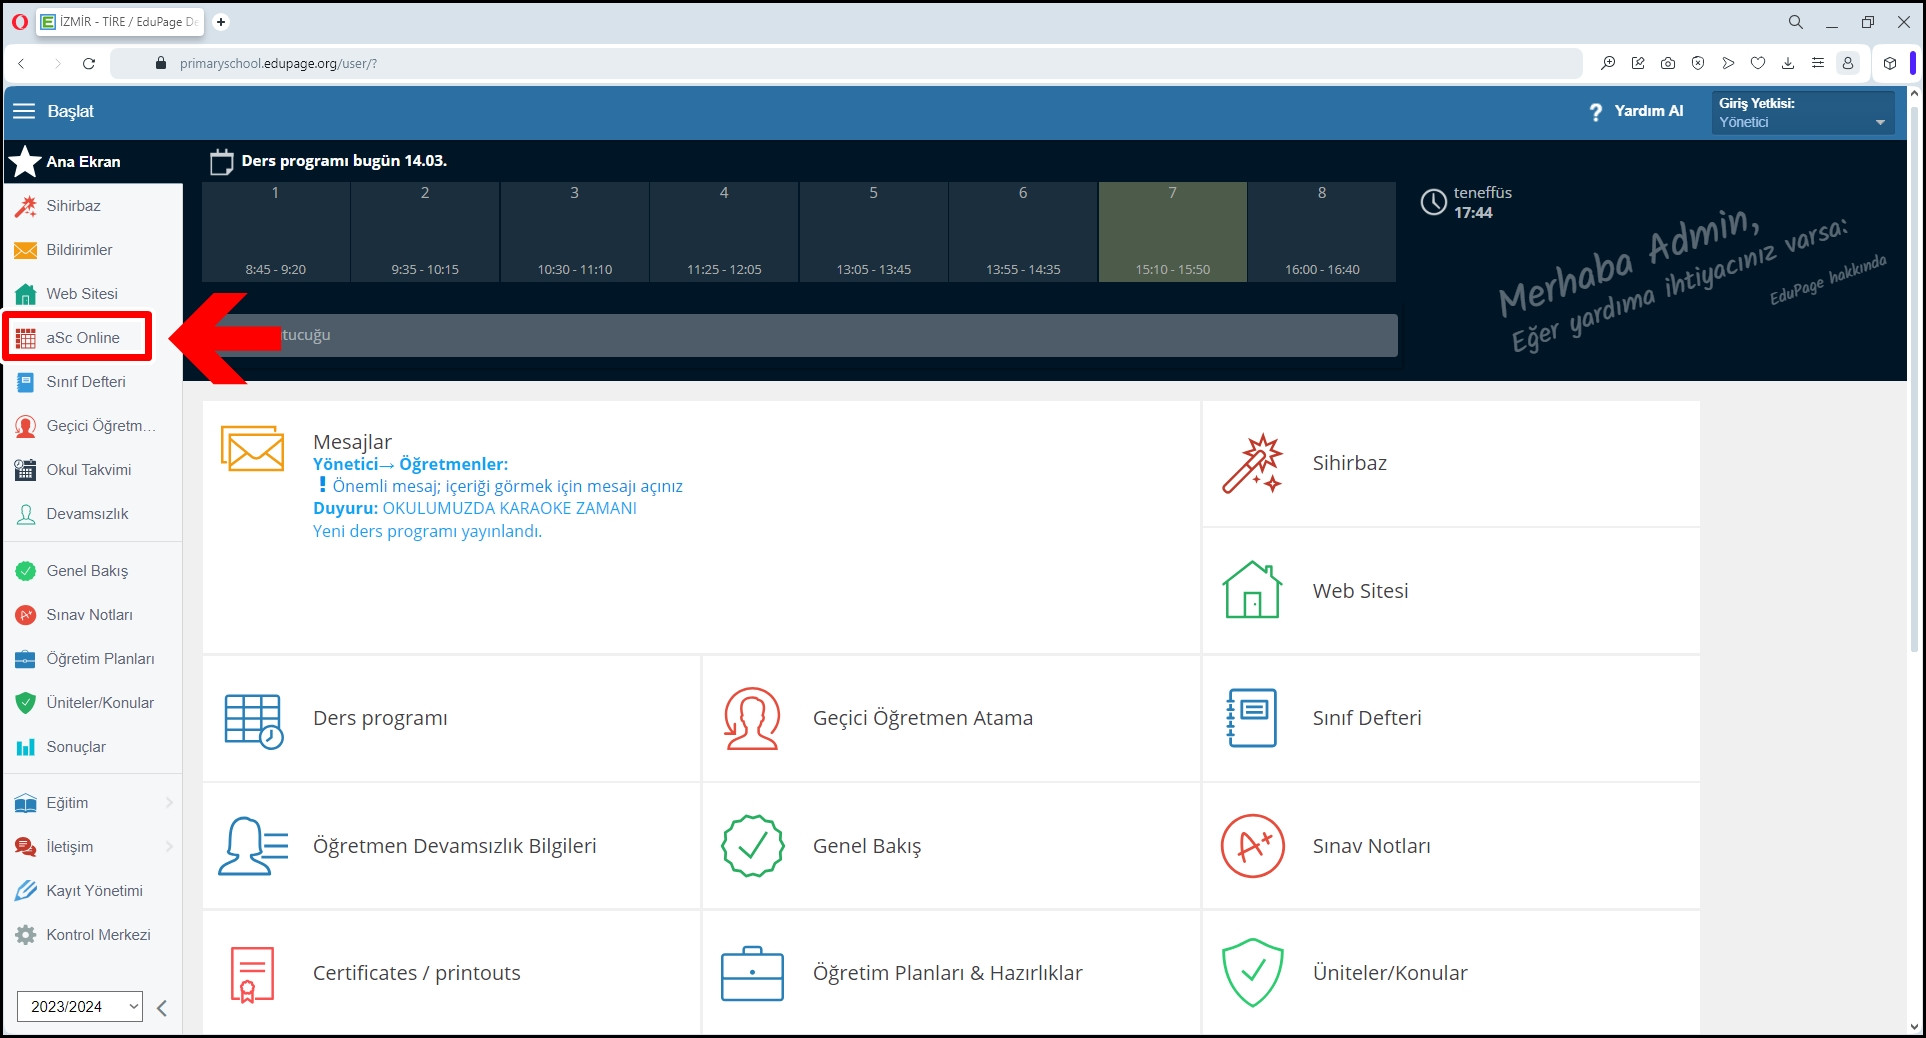Open Geçici Öğretmen sidebar item
Viewport: 1926px width, 1038px height.
tap(93, 426)
